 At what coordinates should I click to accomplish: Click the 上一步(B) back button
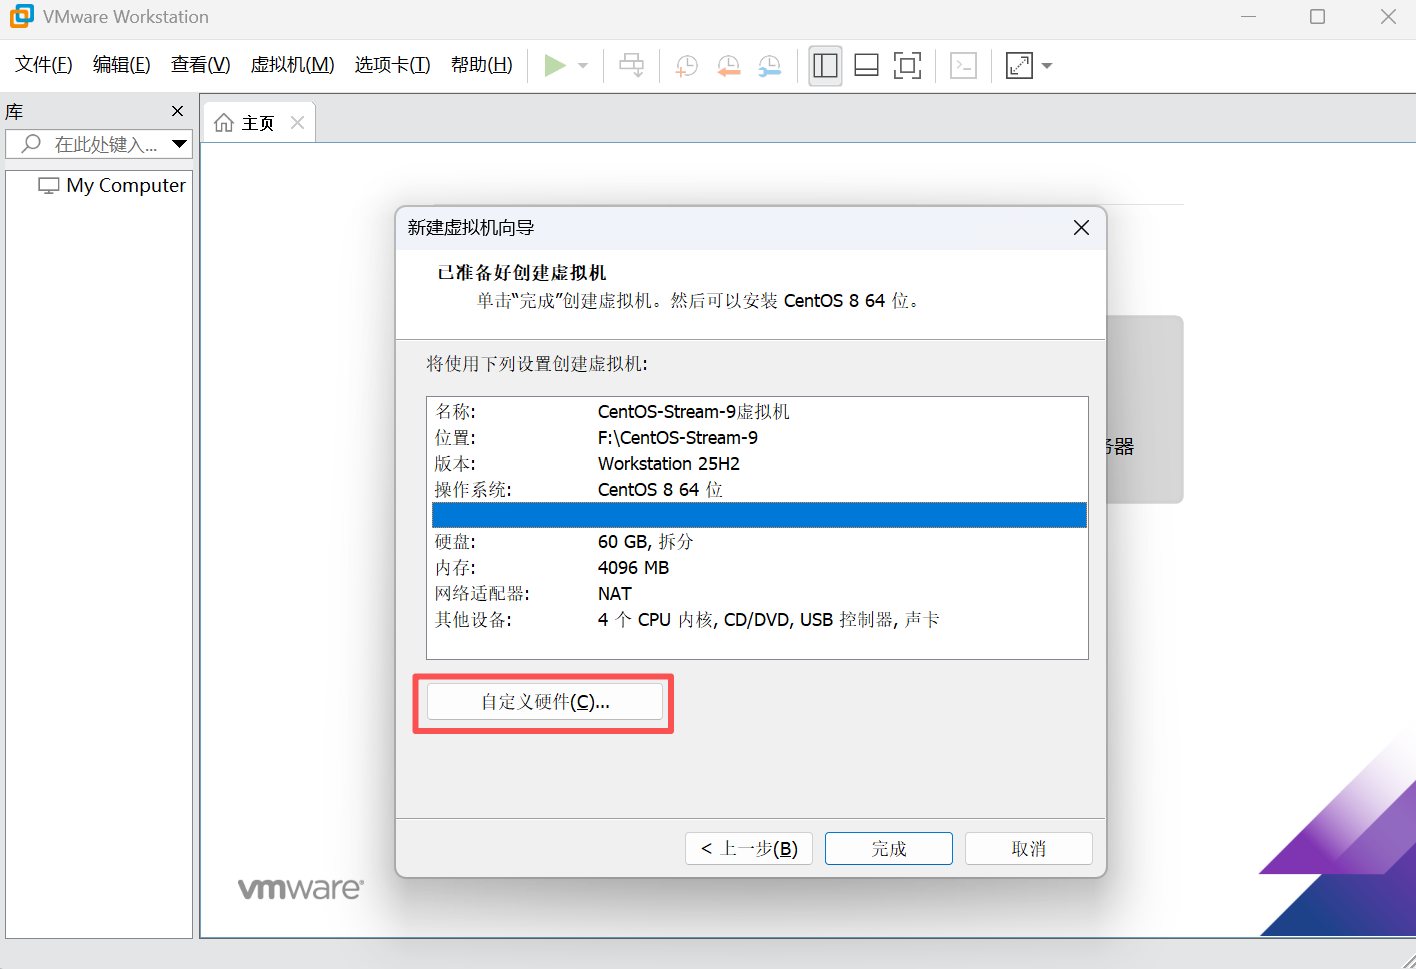tap(749, 849)
